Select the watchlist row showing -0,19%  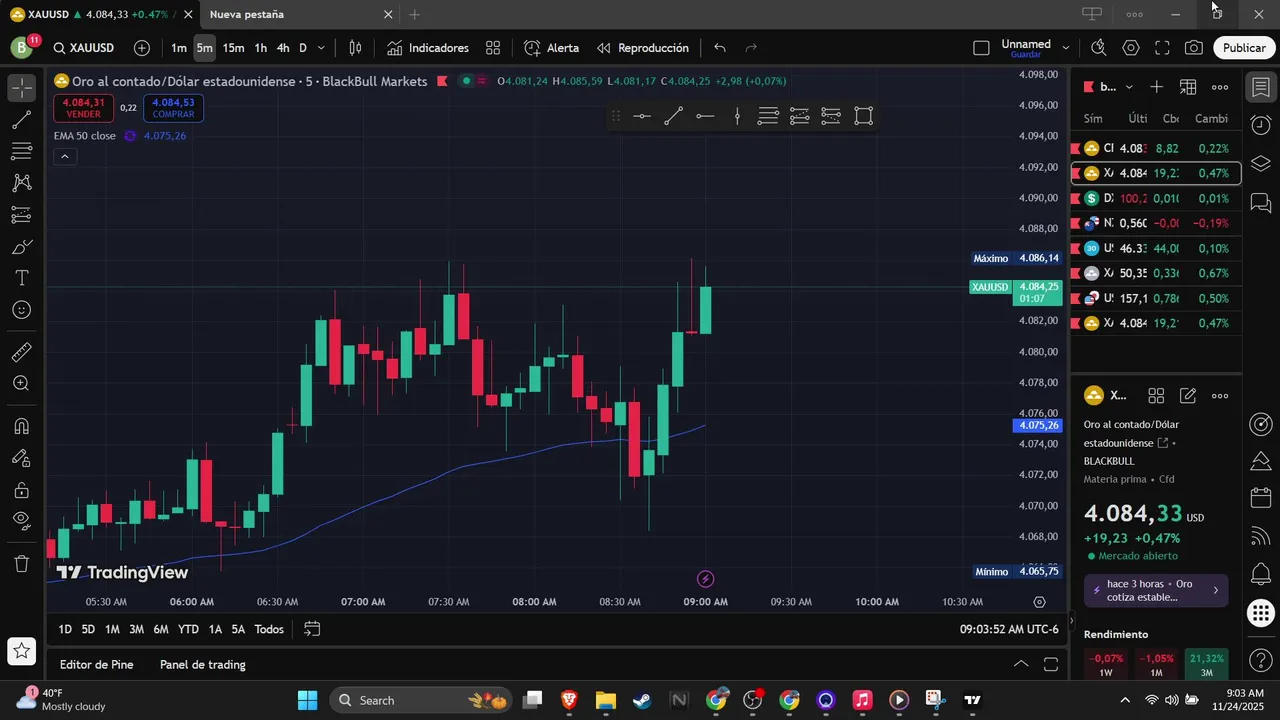(x=1156, y=223)
